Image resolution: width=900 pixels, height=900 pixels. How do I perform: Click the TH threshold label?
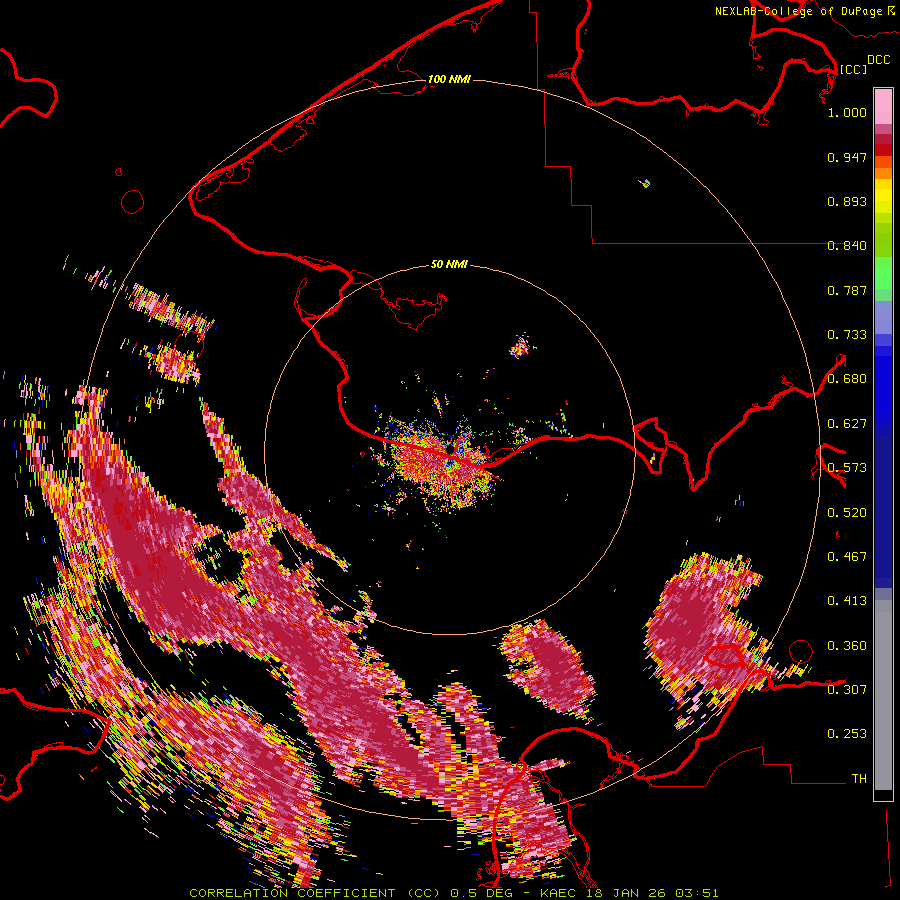point(859,779)
